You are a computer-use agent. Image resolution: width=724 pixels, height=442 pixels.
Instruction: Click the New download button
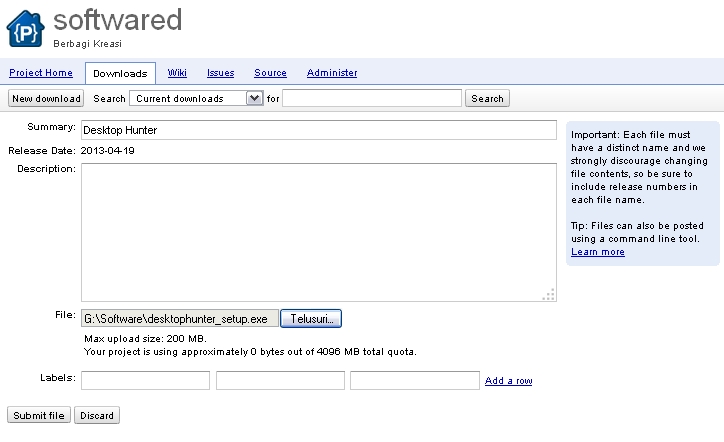click(x=46, y=98)
